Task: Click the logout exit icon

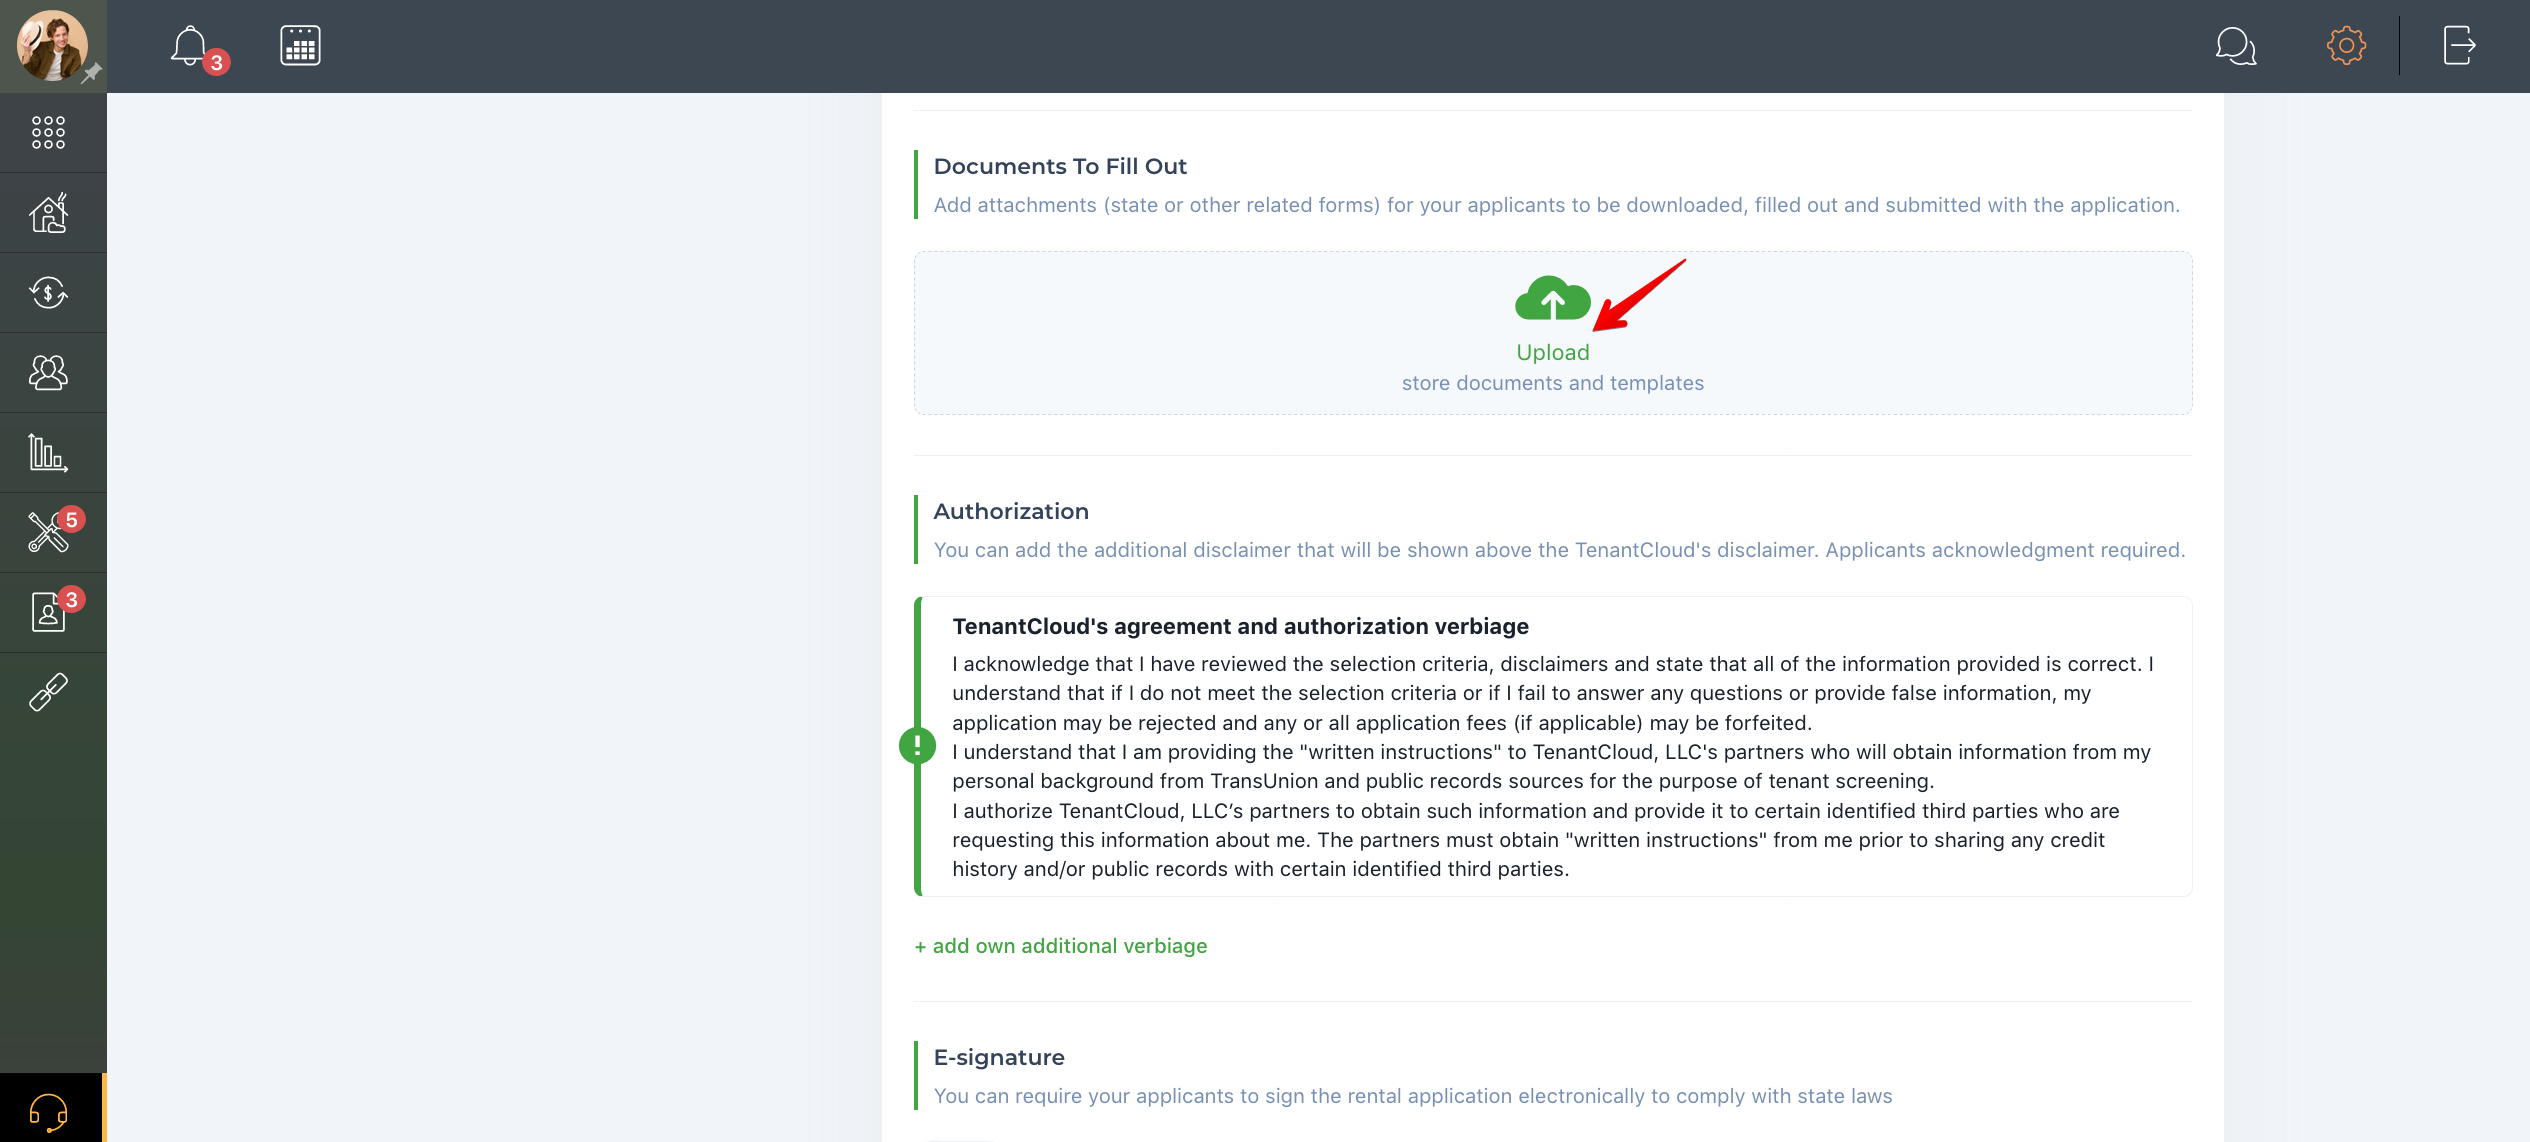Action: tap(2458, 46)
